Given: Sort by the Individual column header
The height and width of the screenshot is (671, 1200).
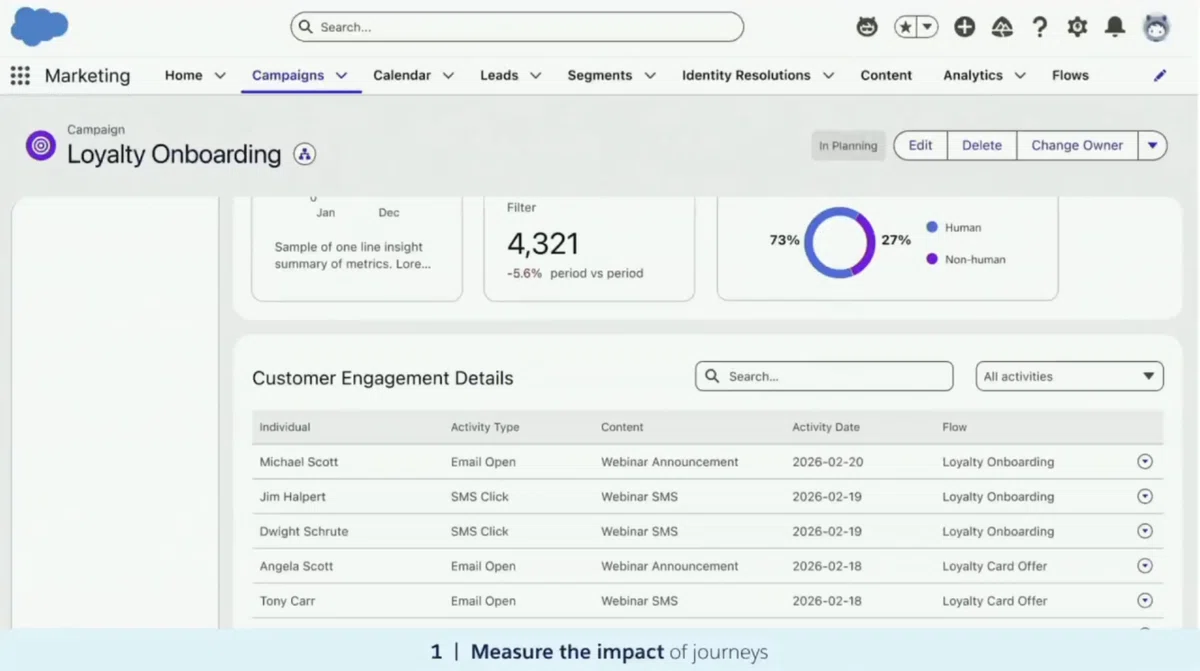Looking at the screenshot, I should point(285,427).
